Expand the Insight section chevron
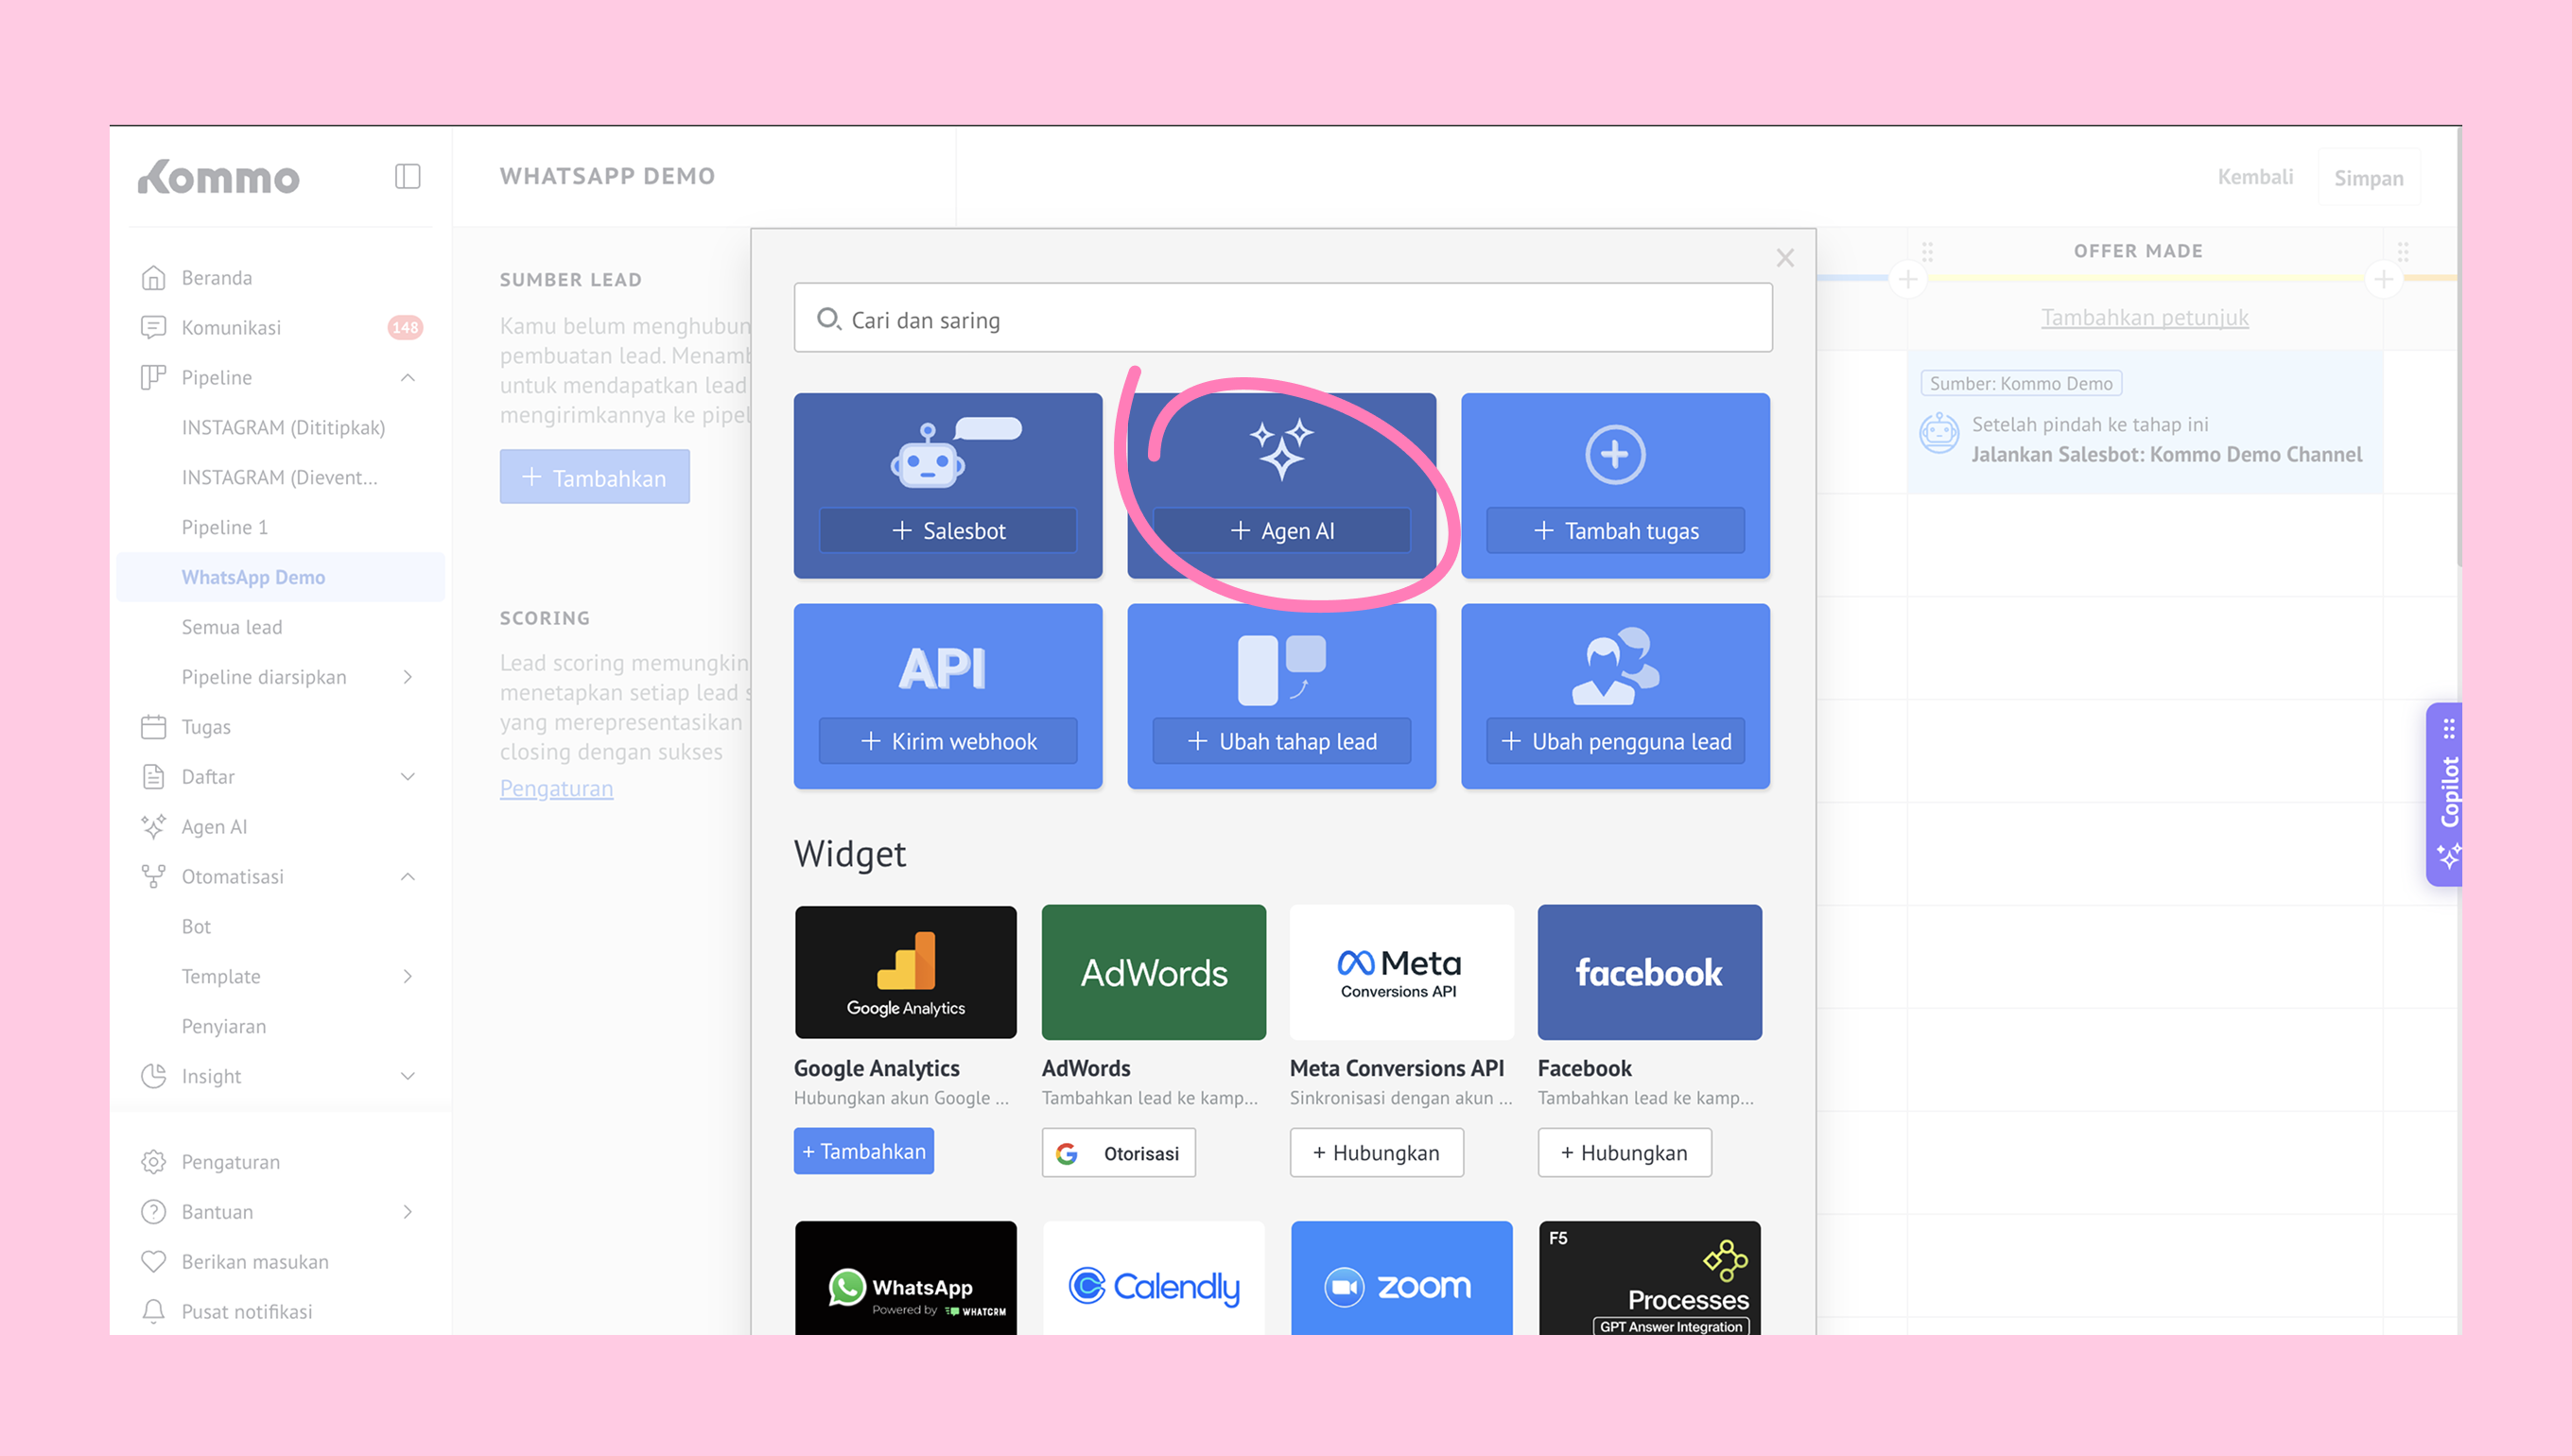 point(408,1076)
